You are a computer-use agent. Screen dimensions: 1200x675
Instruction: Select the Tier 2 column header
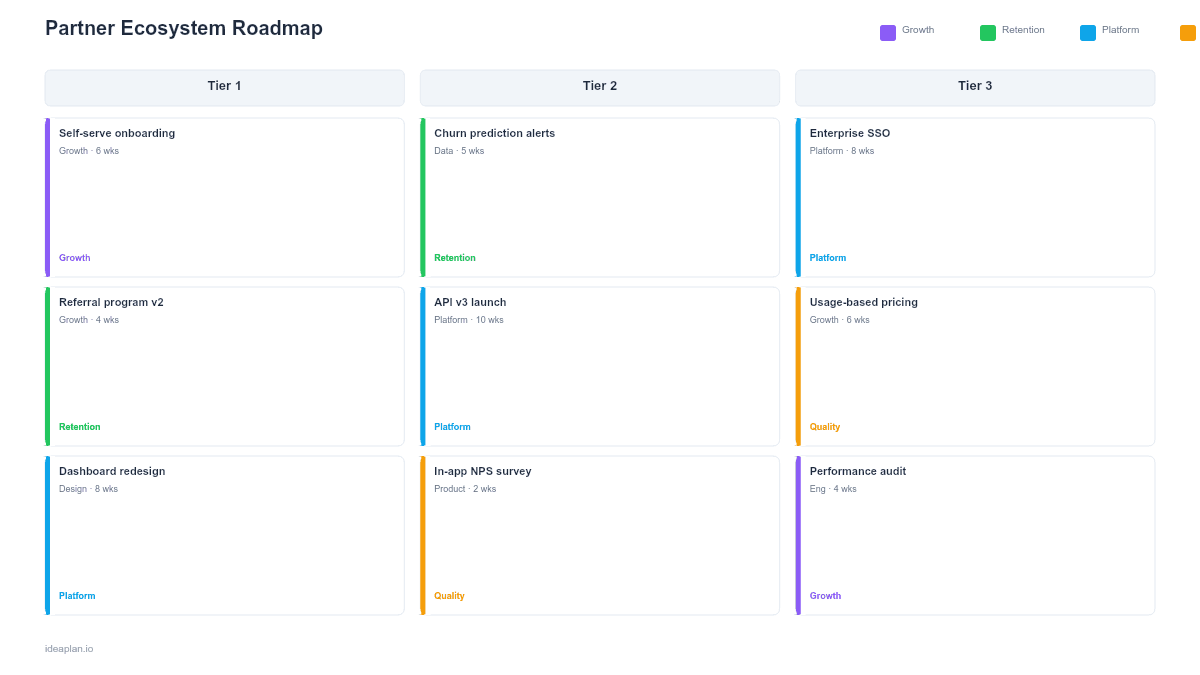click(x=600, y=87)
